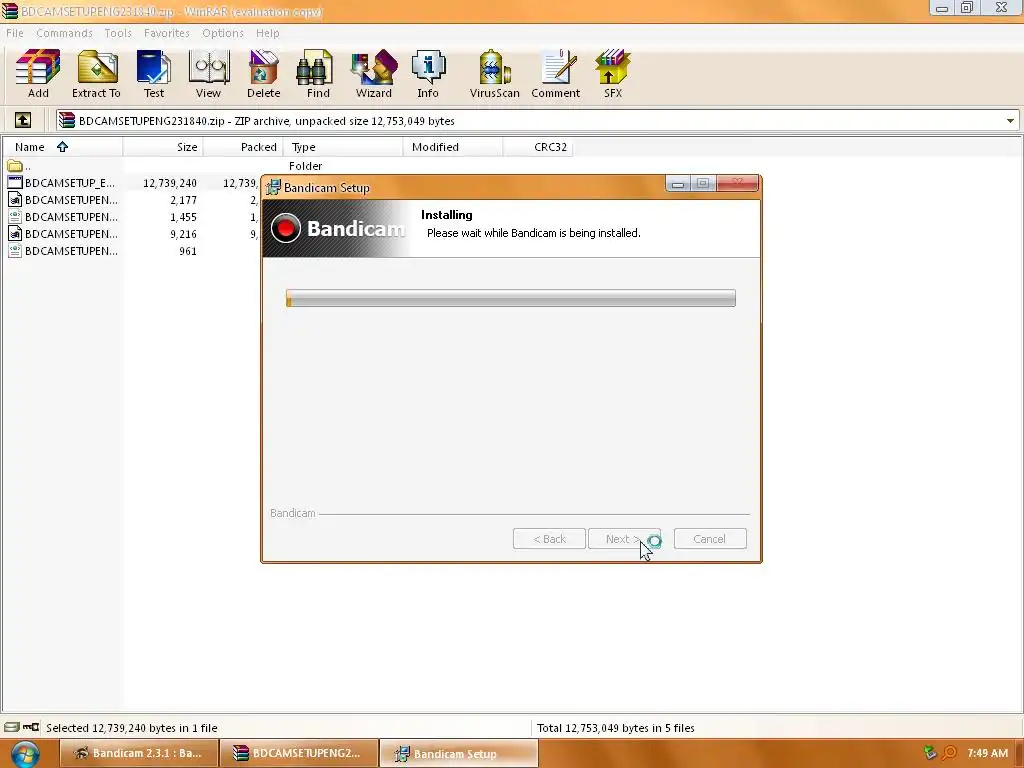This screenshot has width=1024, height=768.
Task: Click the archive path text field
Action: coord(537,121)
